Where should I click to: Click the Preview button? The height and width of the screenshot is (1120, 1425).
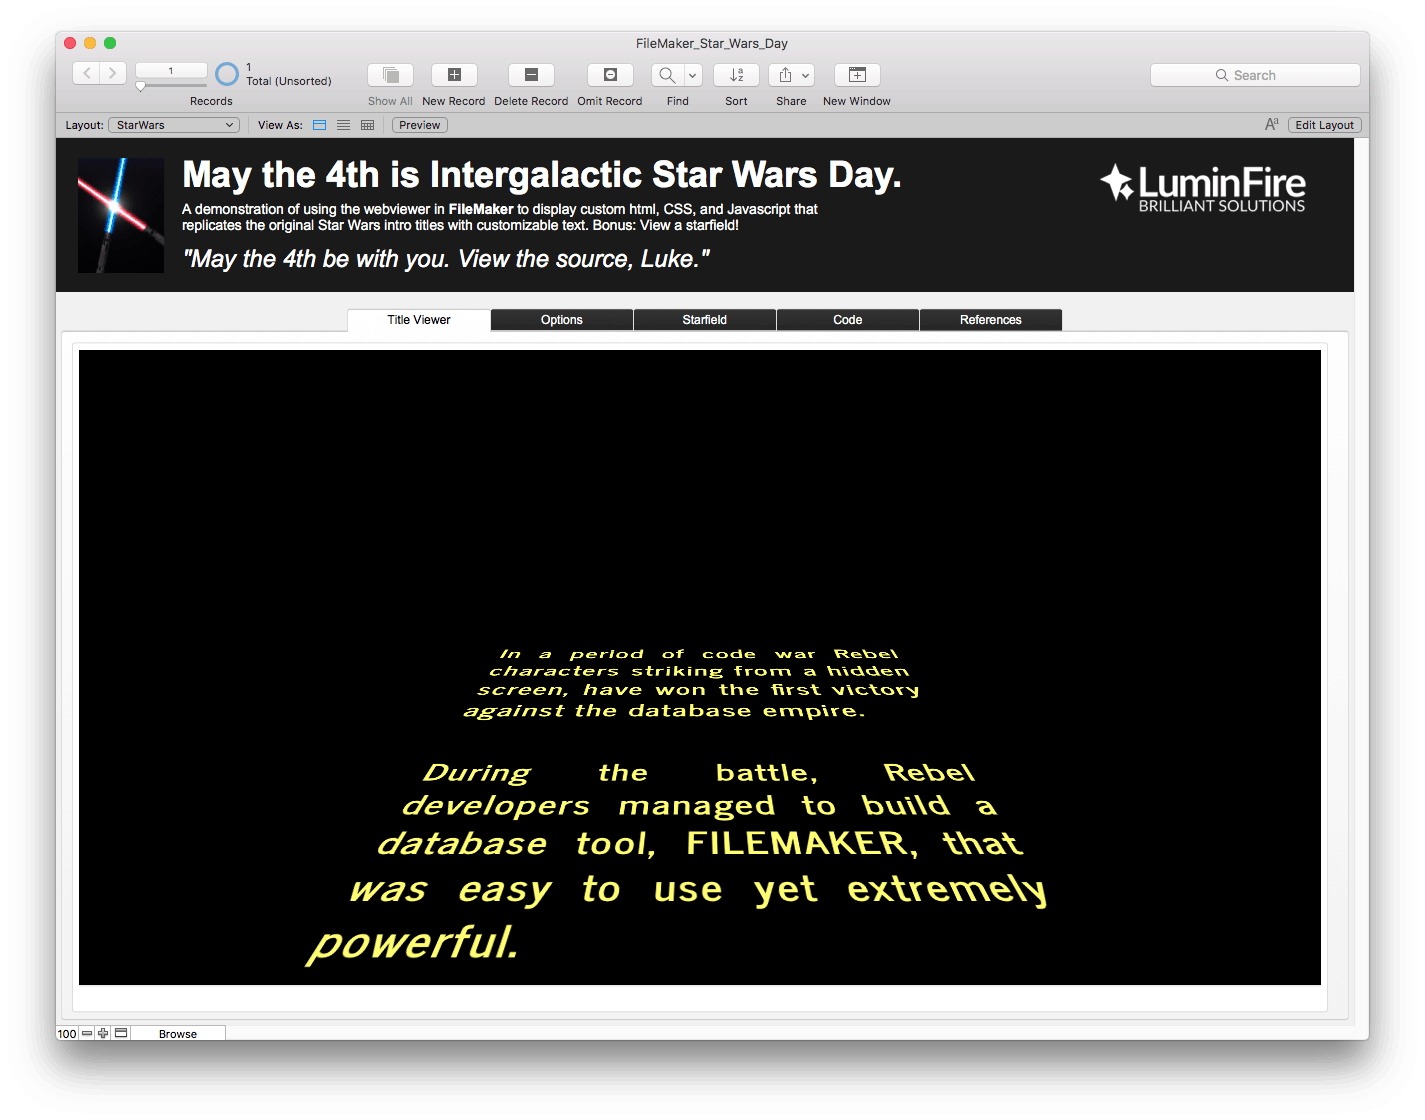point(420,125)
